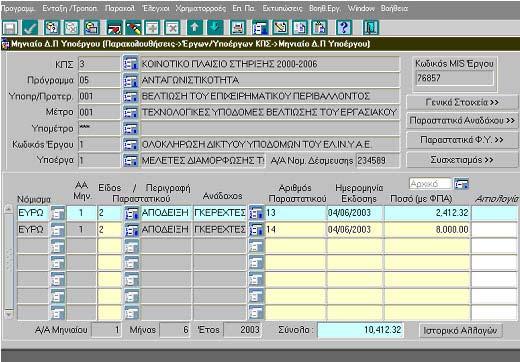The width and height of the screenshot is (520, 362).
Task: Open the Έλεγχοι menu
Action: [156, 9]
